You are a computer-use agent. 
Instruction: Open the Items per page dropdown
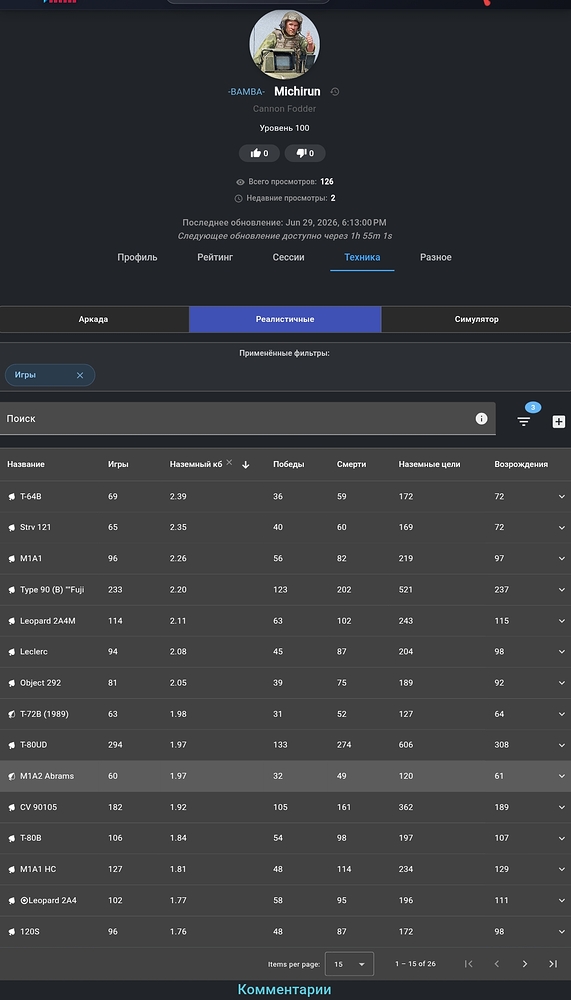(x=350, y=964)
